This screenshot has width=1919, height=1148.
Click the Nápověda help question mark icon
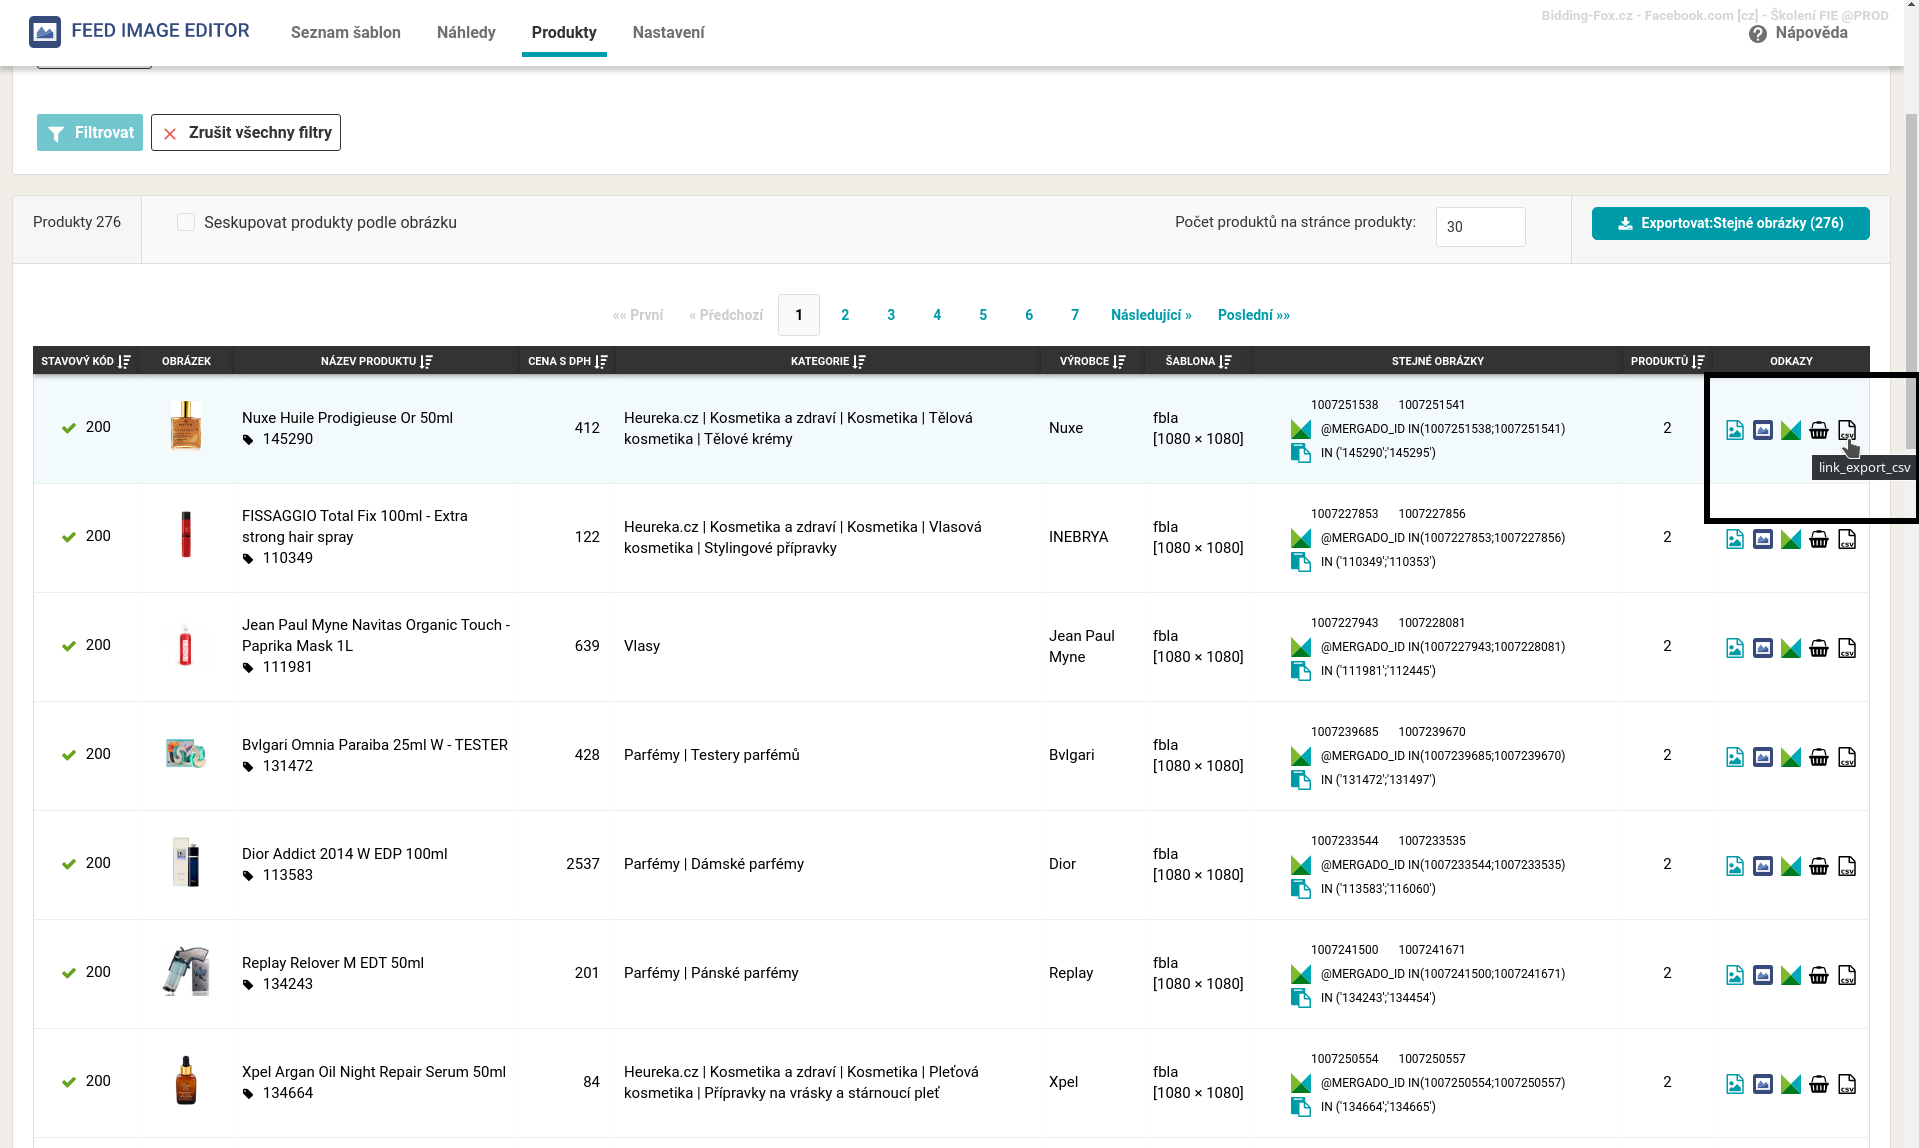(1758, 34)
